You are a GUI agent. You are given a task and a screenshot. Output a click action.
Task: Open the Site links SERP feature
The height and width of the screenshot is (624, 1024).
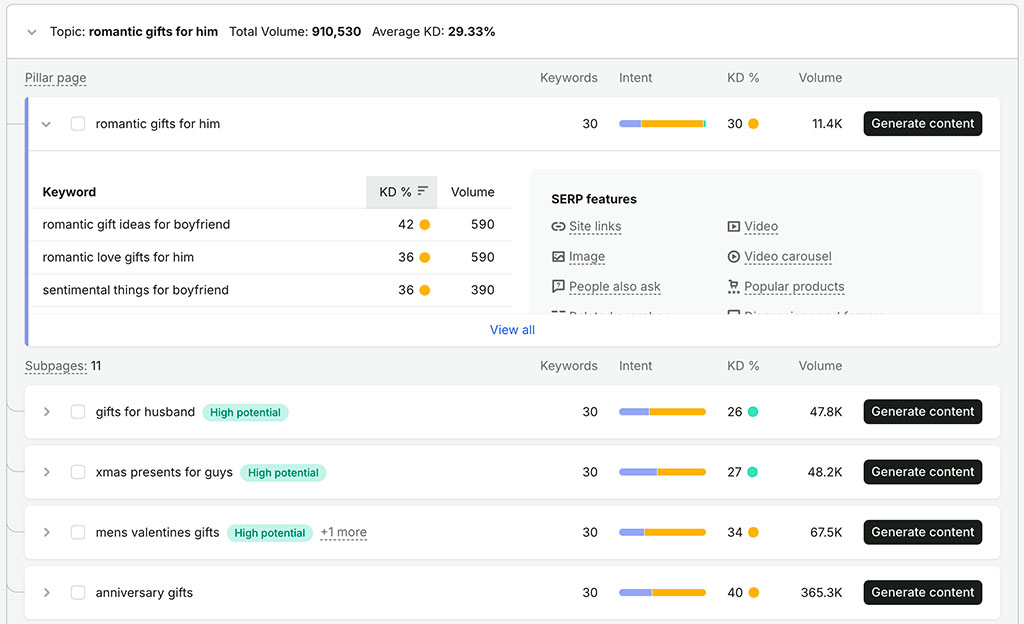point(595,226)
